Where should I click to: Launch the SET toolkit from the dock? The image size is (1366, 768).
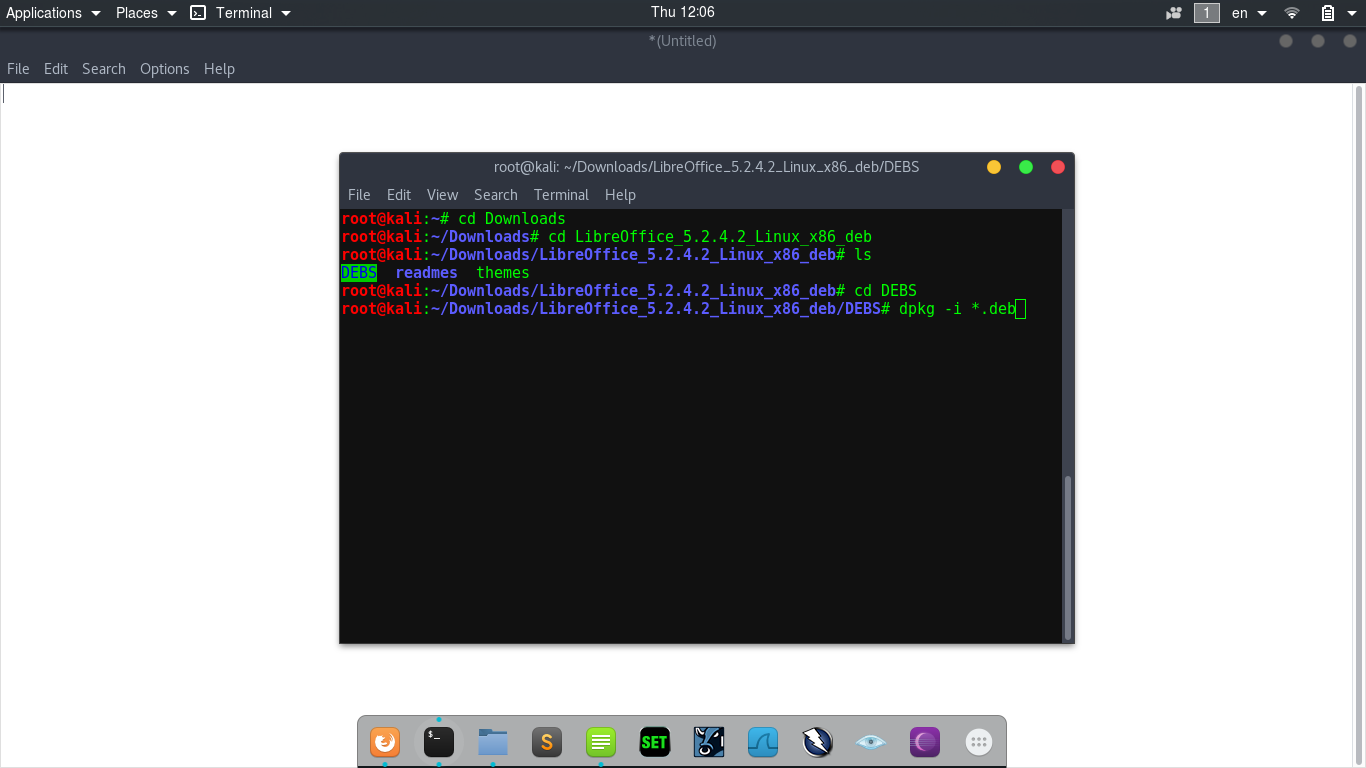point(655,742)
